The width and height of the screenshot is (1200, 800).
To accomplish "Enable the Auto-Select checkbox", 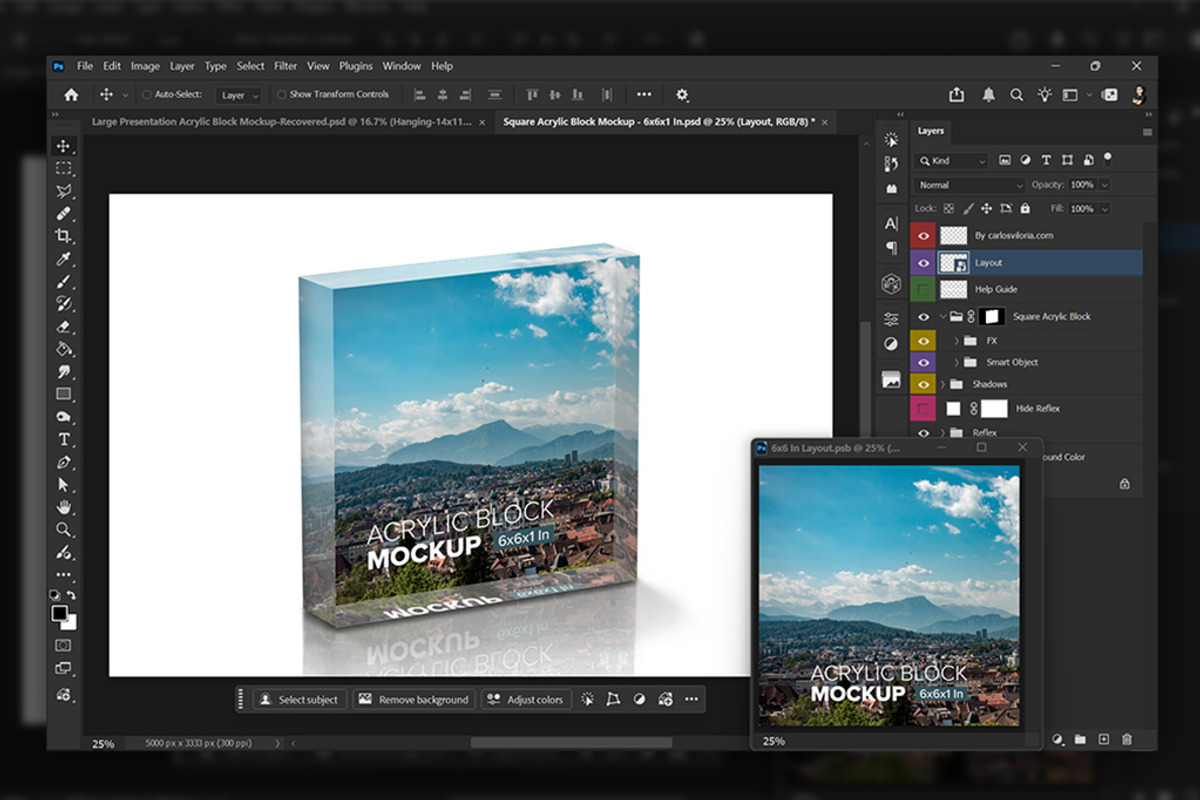I will pyautogui.click(x=147, y=95).
